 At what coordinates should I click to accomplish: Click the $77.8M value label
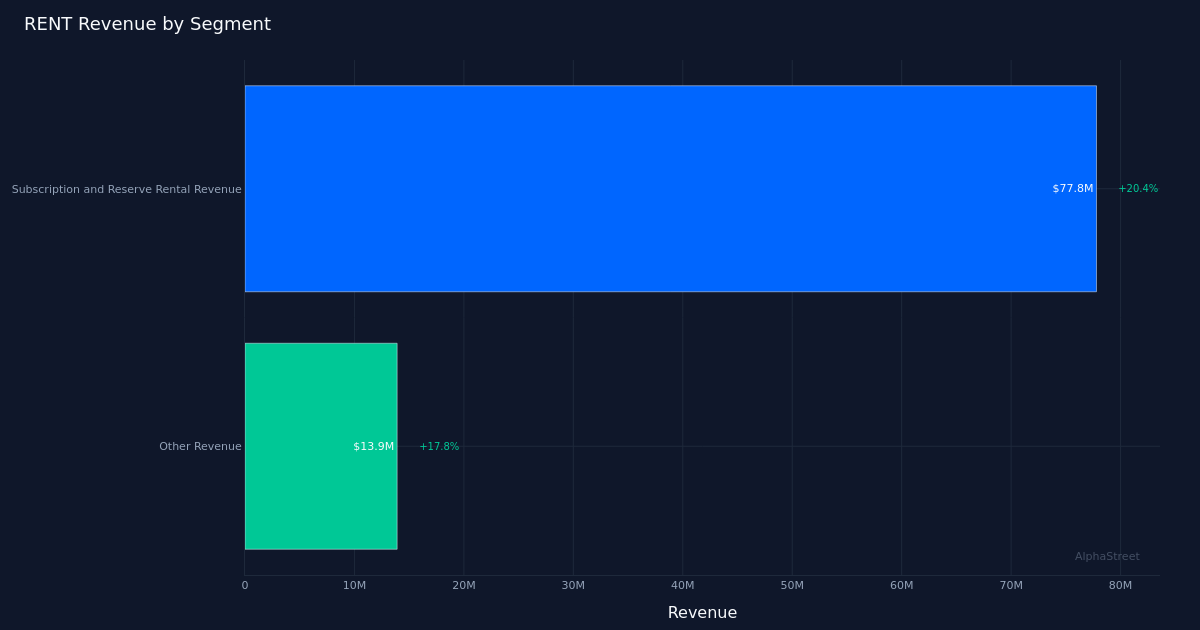pyautogui.click(x=1072, y=189)
